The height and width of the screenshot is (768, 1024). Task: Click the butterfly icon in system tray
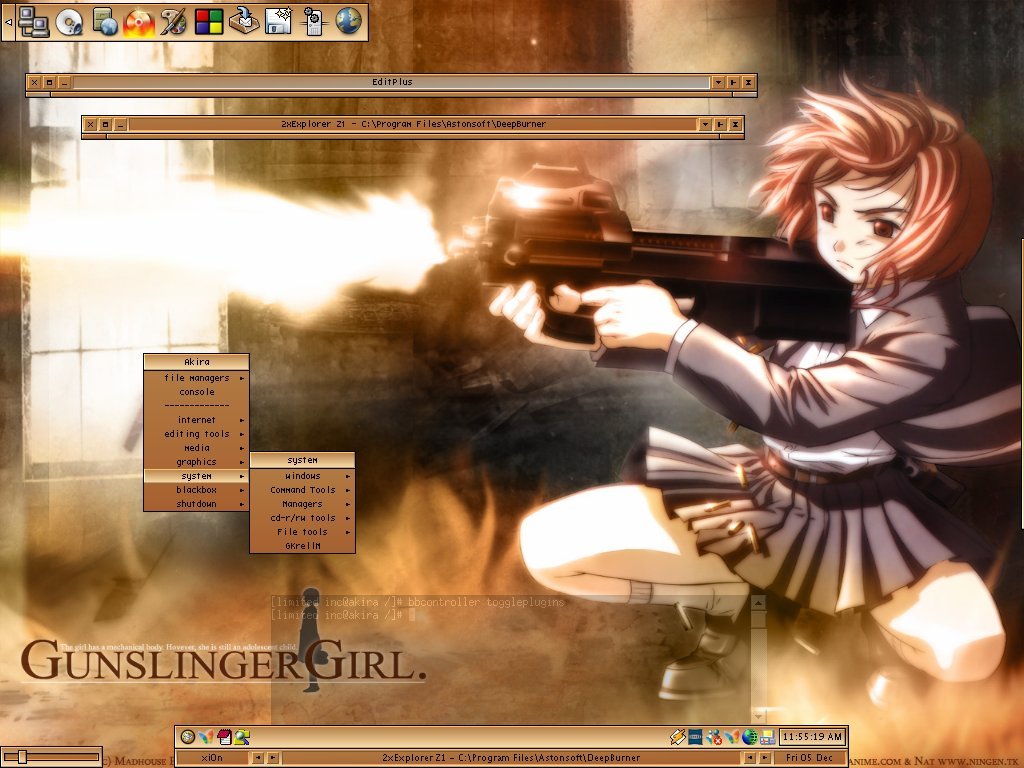tap(732, 737)
